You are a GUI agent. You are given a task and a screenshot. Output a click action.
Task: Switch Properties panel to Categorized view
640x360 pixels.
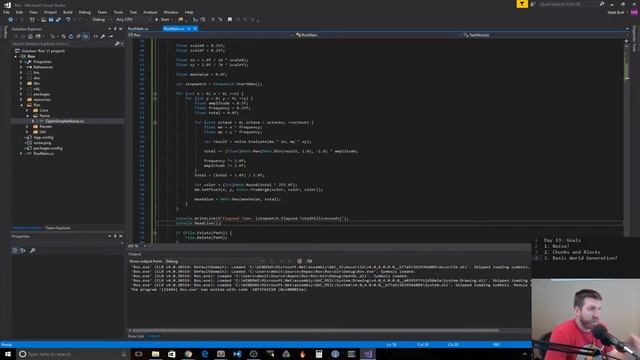15,251
